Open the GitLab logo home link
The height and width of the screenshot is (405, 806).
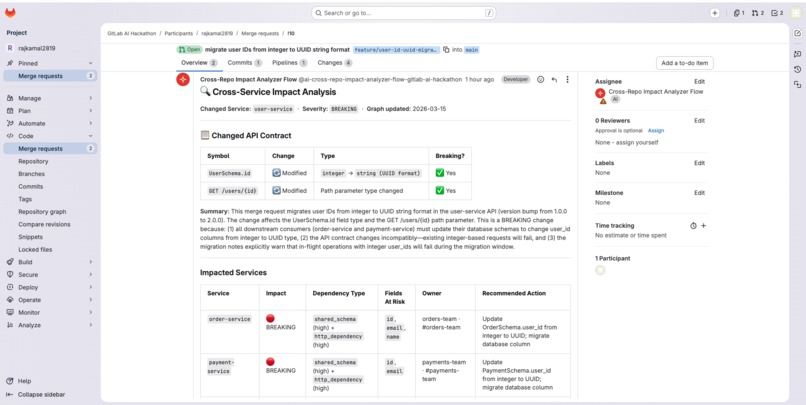coord(10,13)
